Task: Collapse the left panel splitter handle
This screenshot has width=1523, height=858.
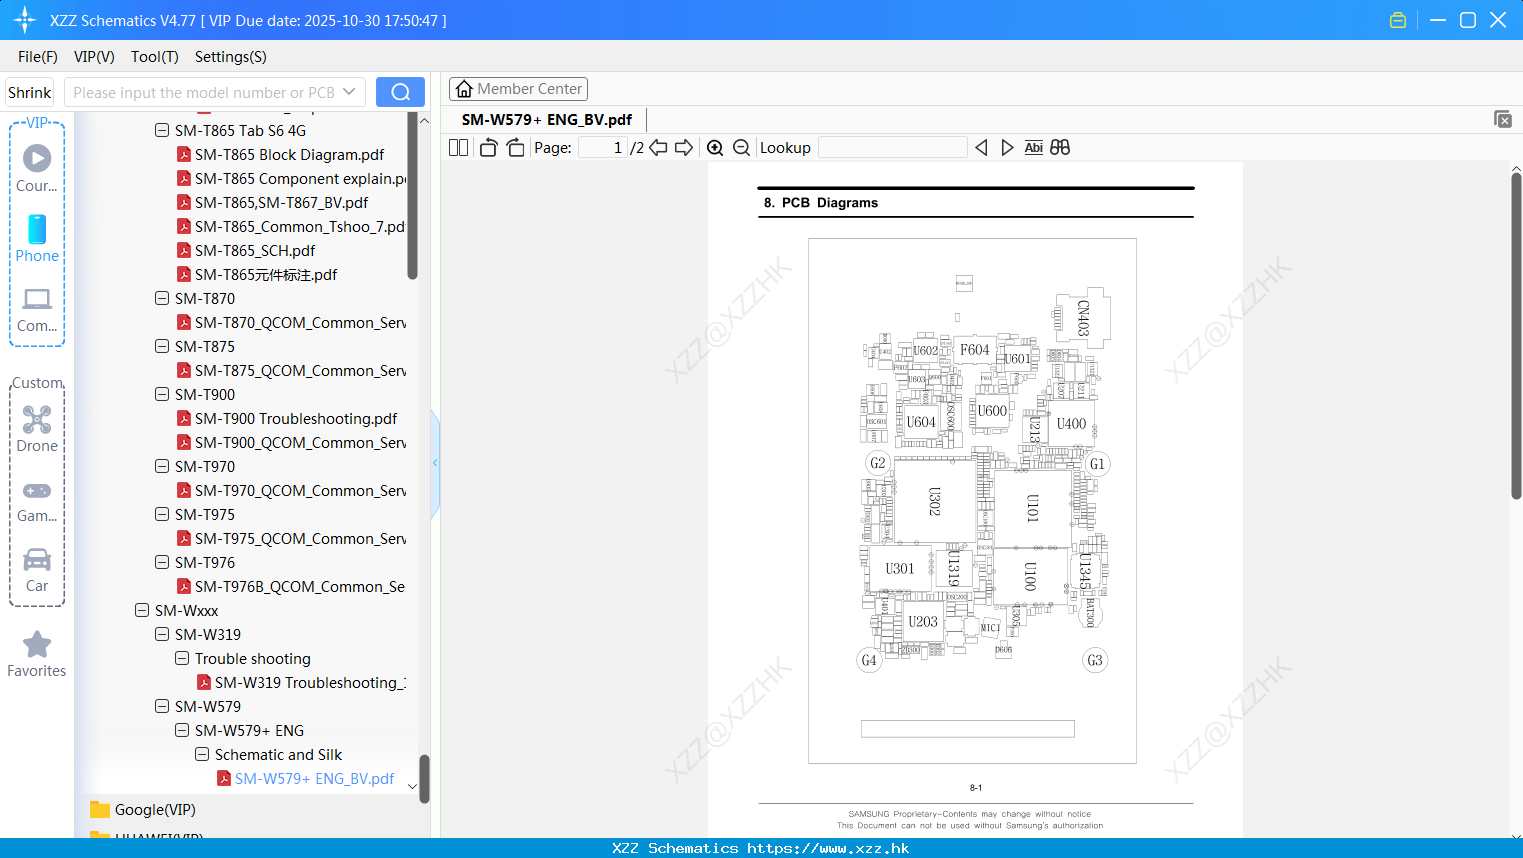Action: (x=435, y=463)
